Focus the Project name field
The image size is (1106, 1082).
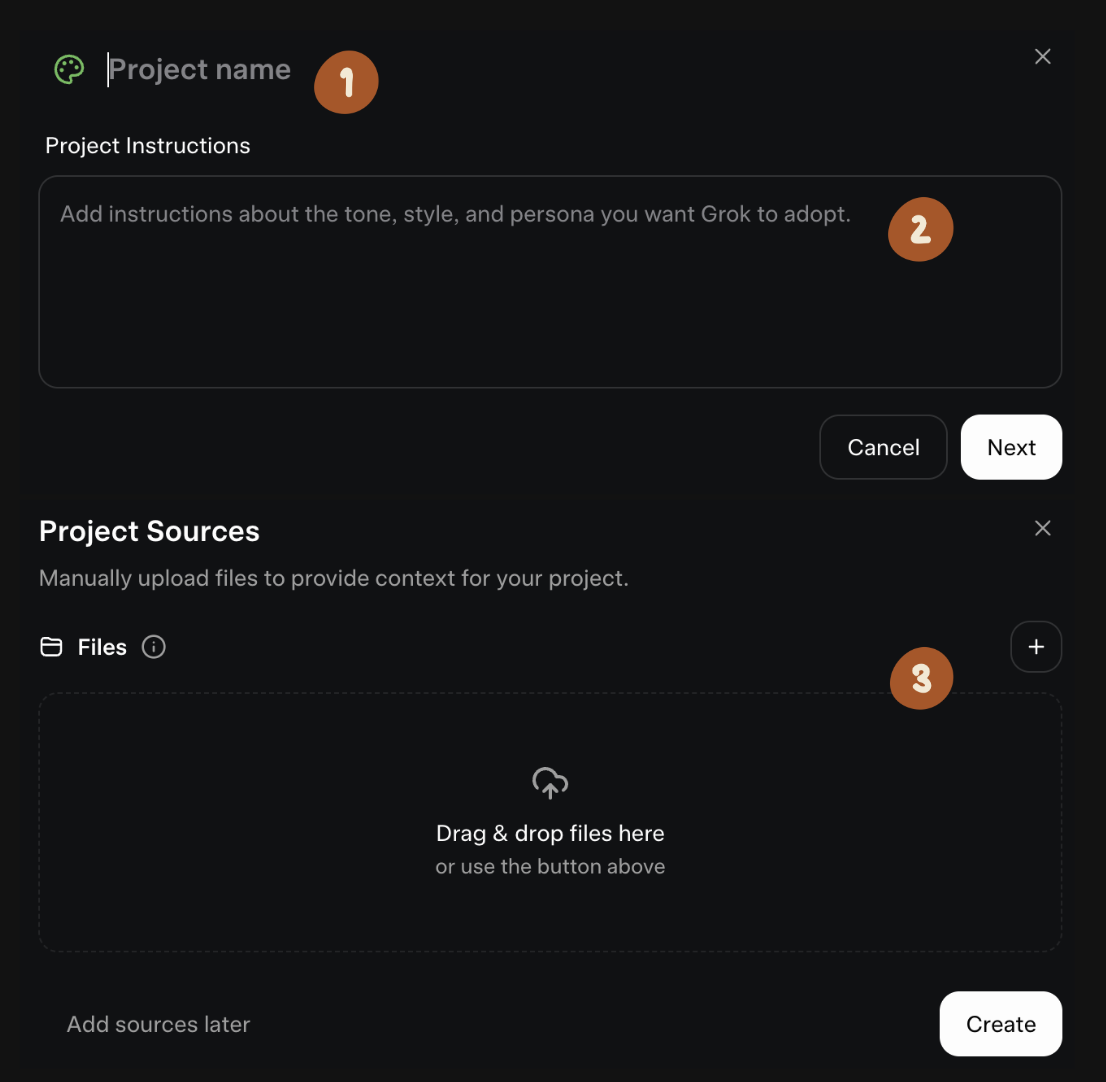(x=200, y=69)
